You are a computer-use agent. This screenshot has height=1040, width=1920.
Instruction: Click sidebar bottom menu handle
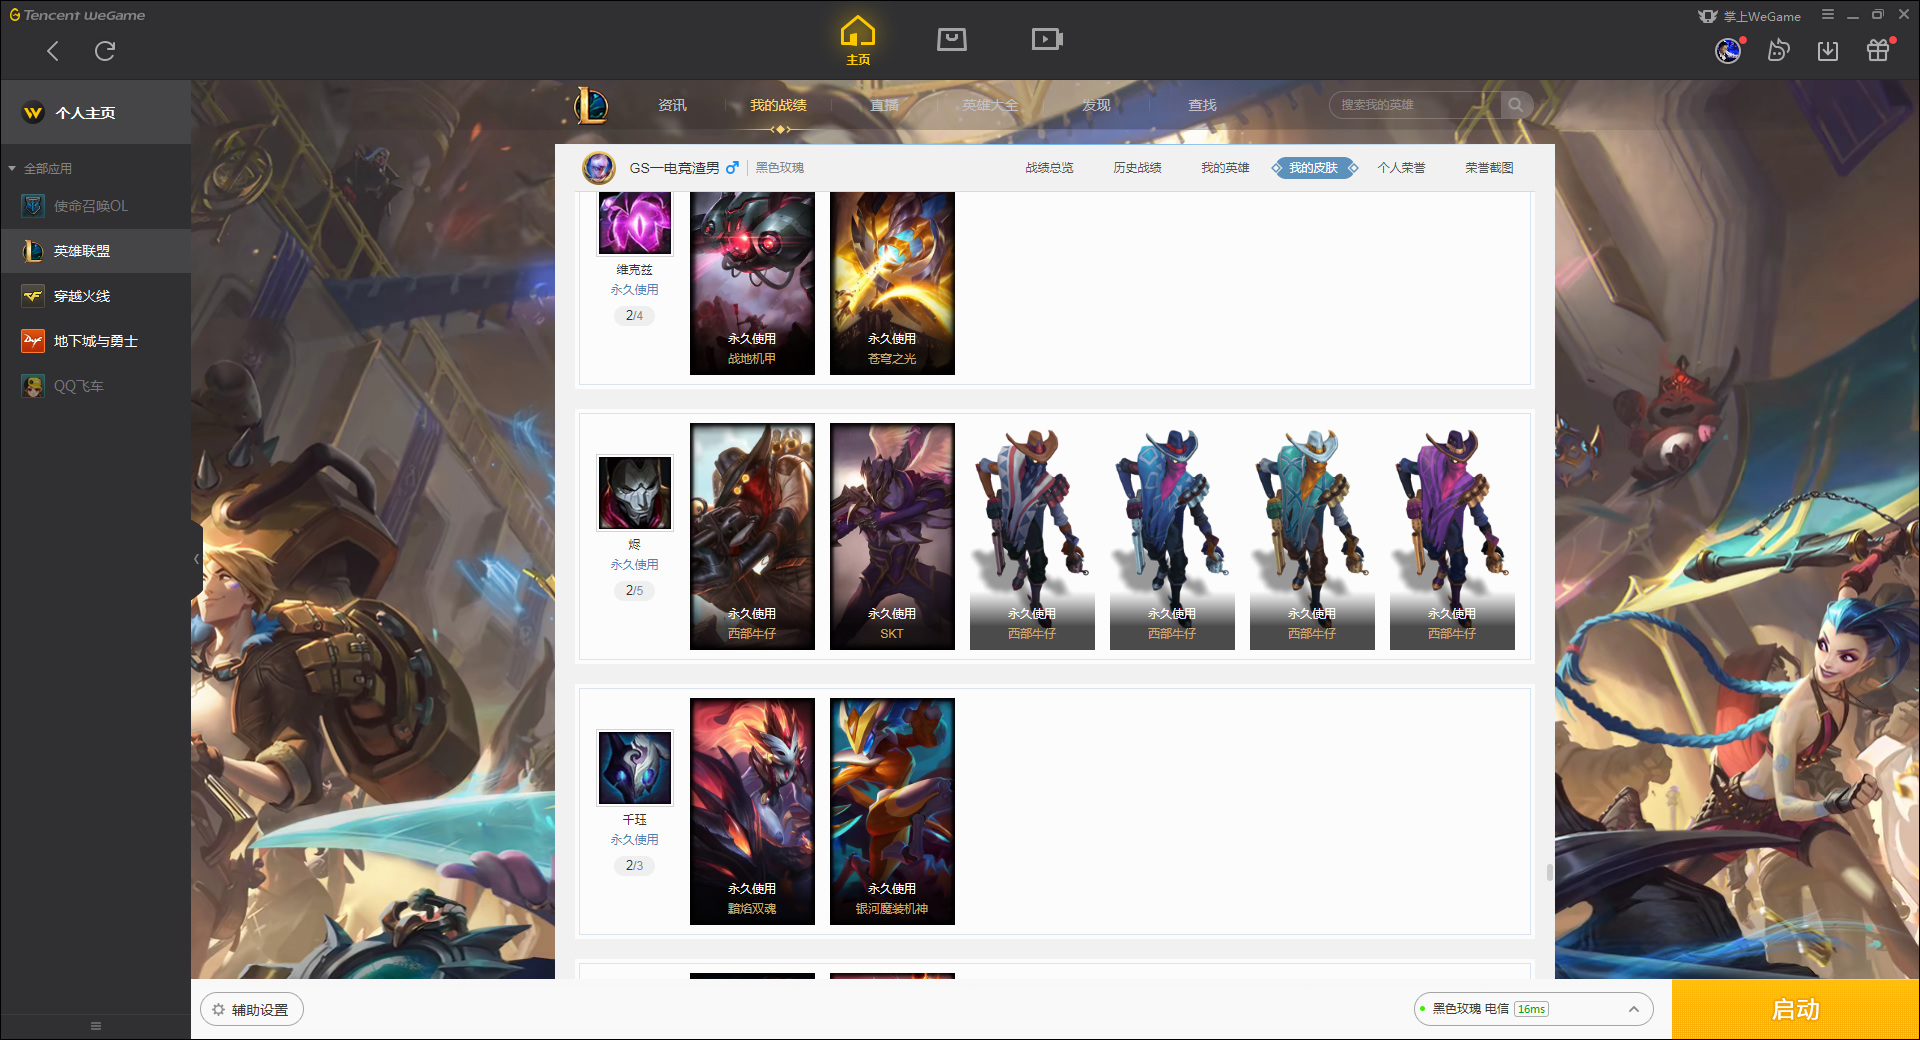96,1026
